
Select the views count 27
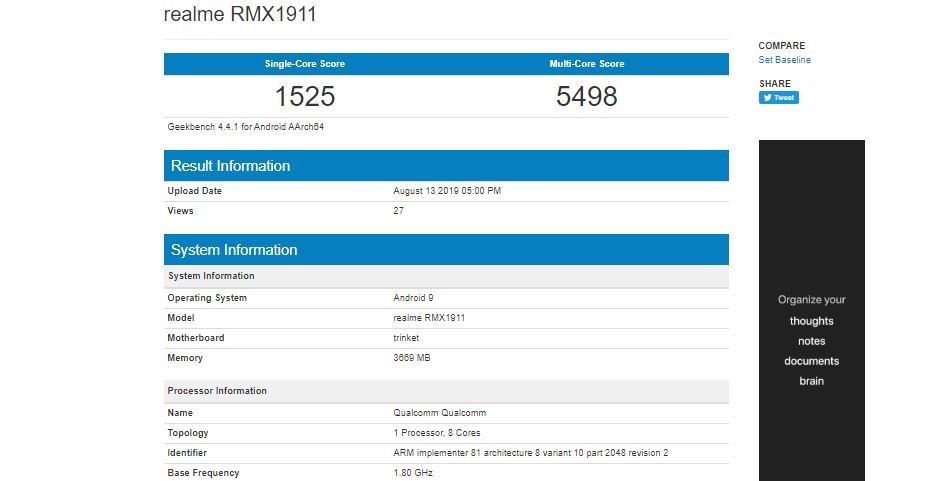[x=398, y=211]
